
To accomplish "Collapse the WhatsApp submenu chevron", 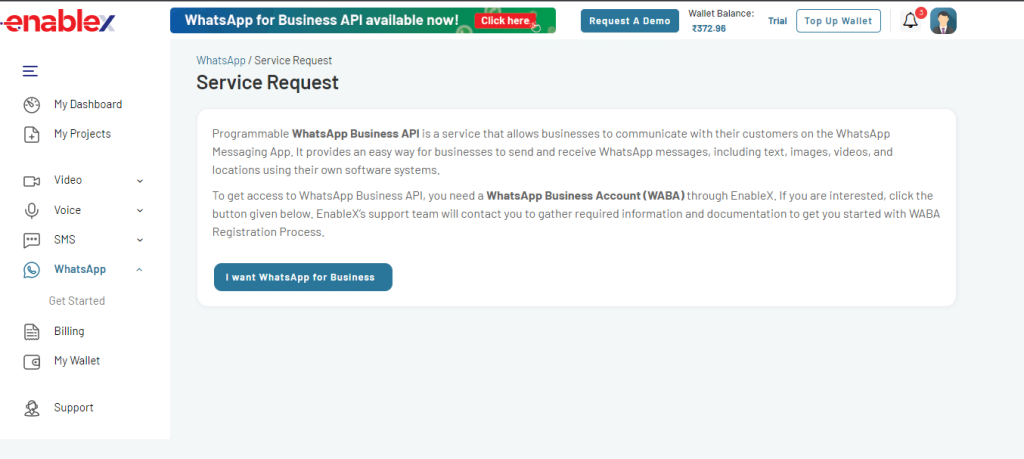I will point(140,270).
